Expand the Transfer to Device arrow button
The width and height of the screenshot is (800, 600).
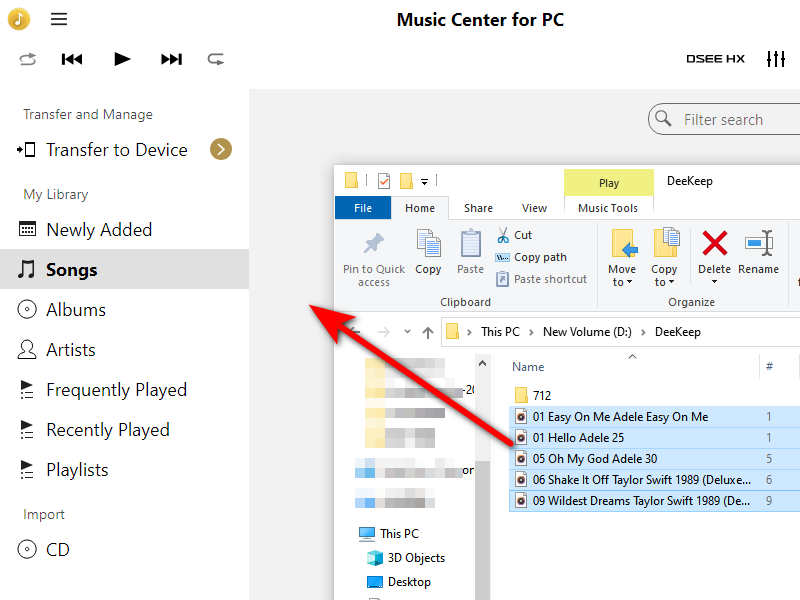click(221, 149)
